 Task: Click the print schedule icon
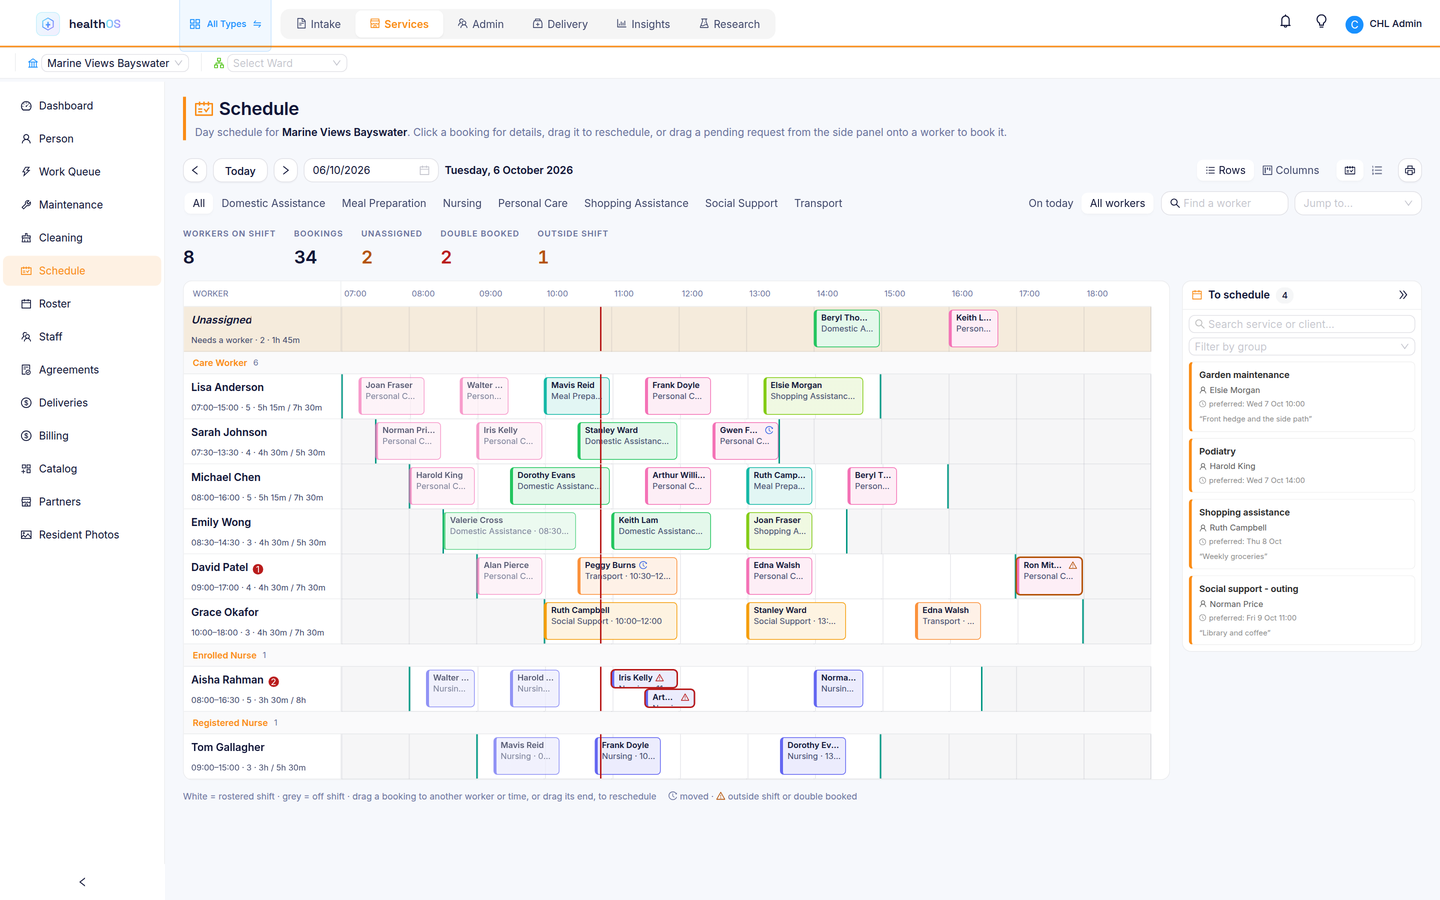point(1409,171)
